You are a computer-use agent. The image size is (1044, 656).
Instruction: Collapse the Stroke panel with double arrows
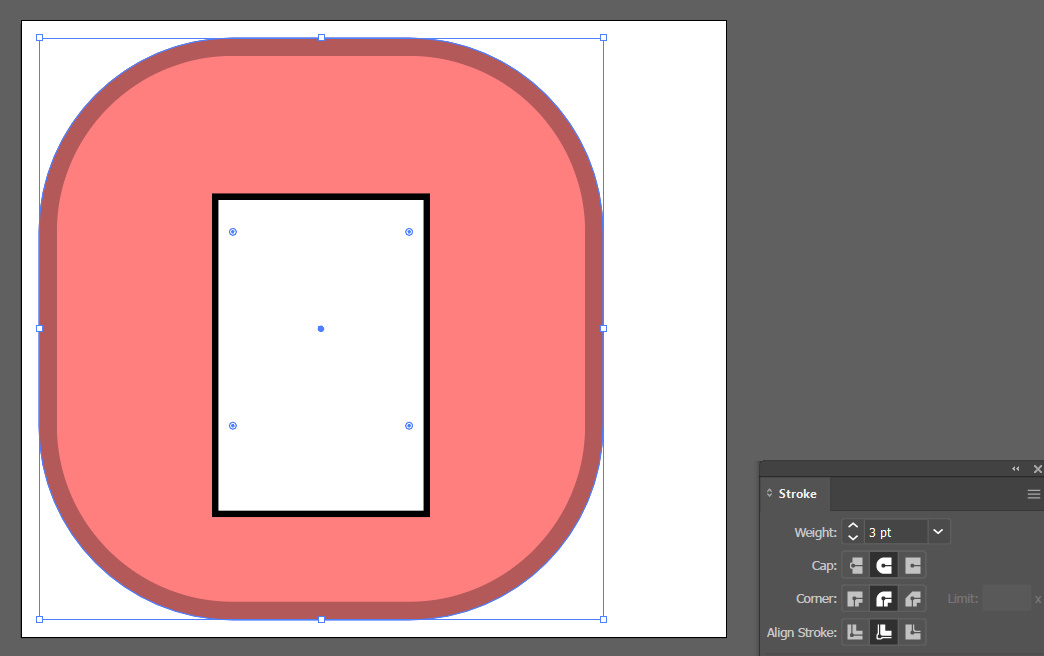(x=1015, y=469)
